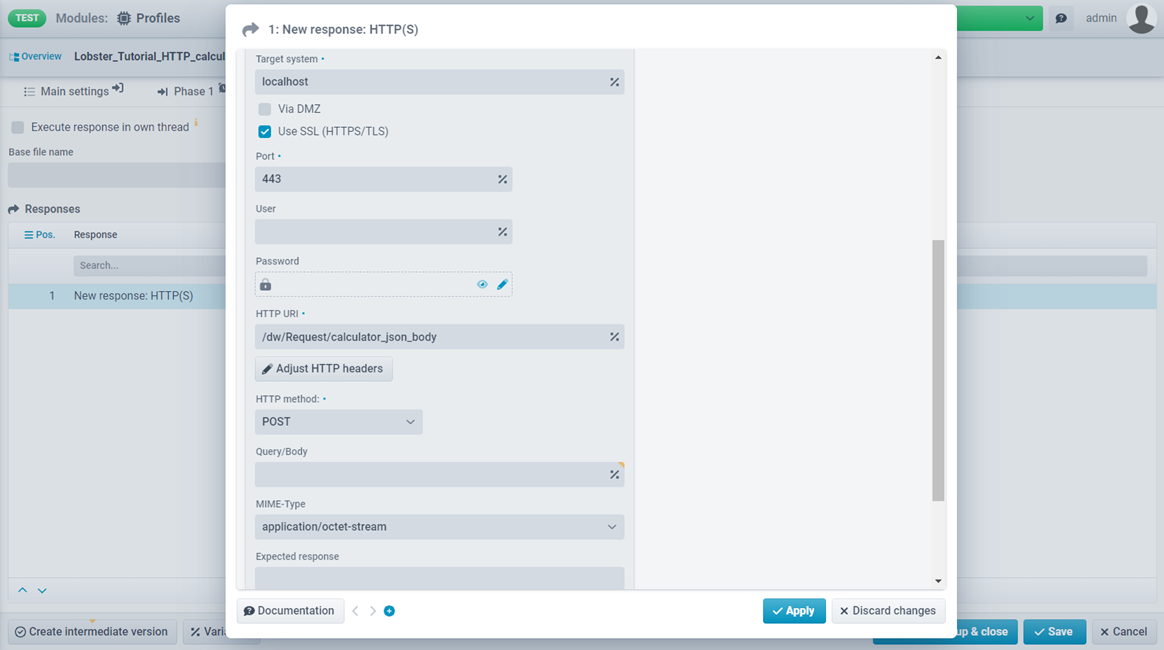
Task: Go to the Overview tab
Action: [36, 57]
